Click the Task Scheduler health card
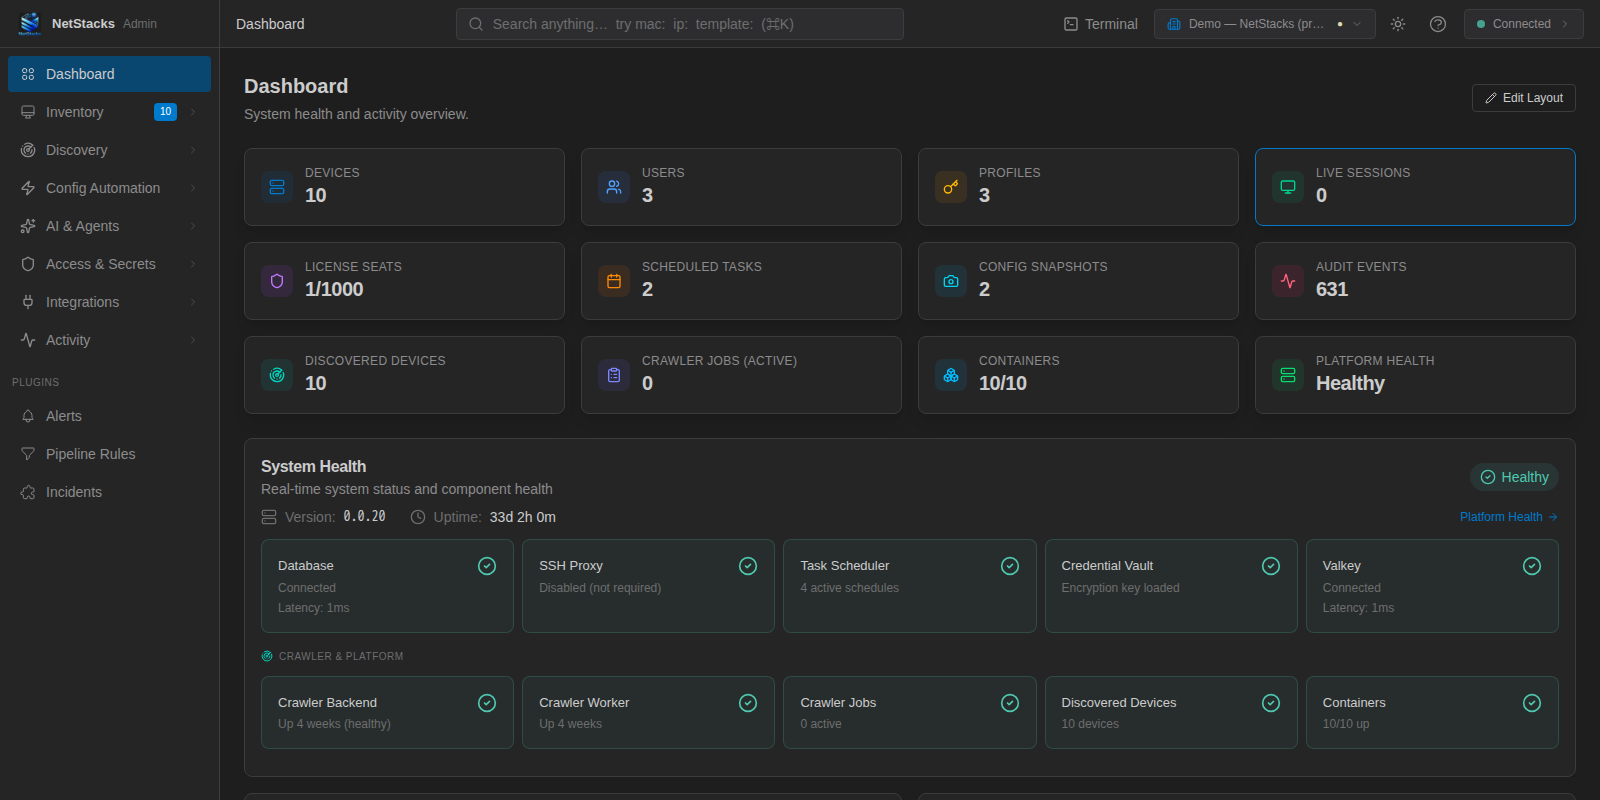 [910, 586]
